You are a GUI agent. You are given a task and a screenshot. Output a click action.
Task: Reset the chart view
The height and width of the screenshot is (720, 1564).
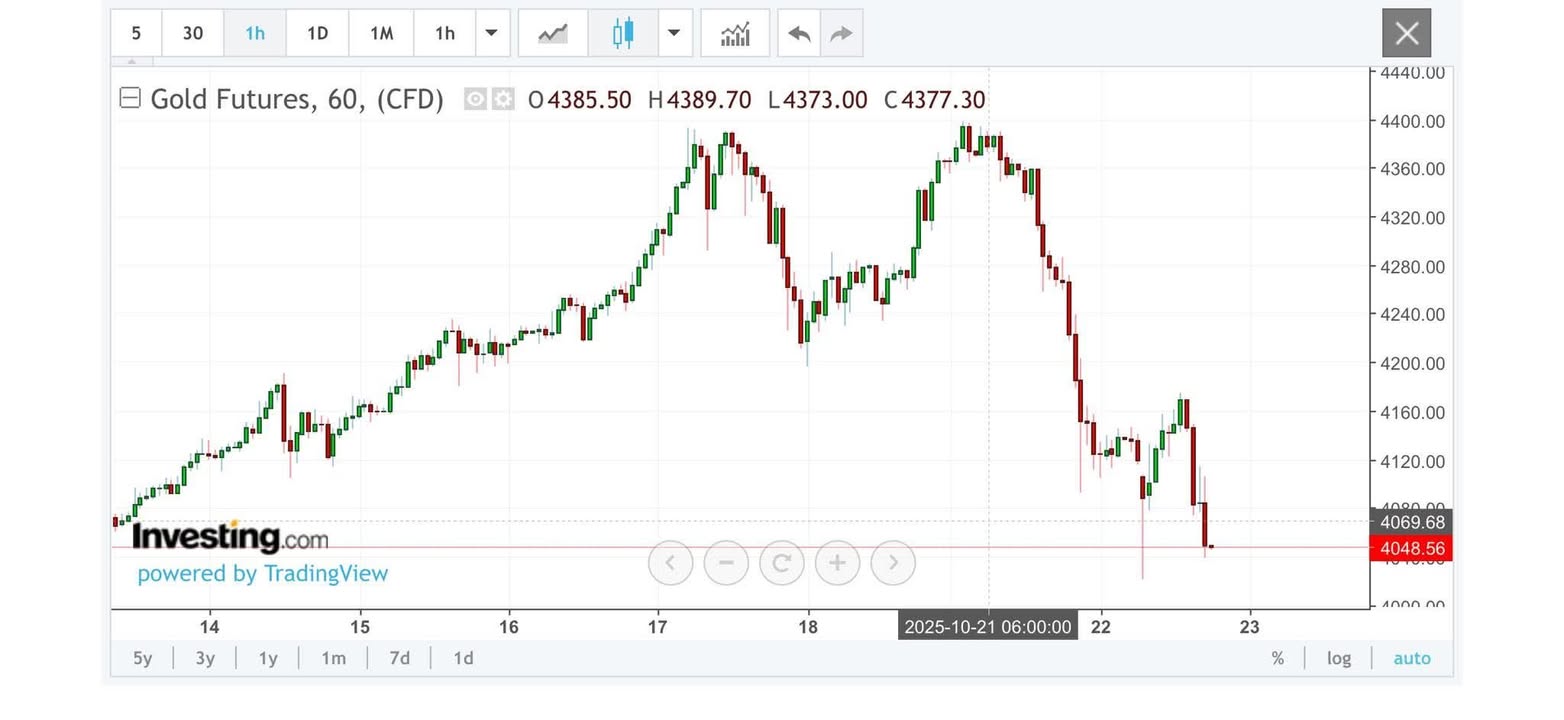pyautogui.click(x=782, y=563)
